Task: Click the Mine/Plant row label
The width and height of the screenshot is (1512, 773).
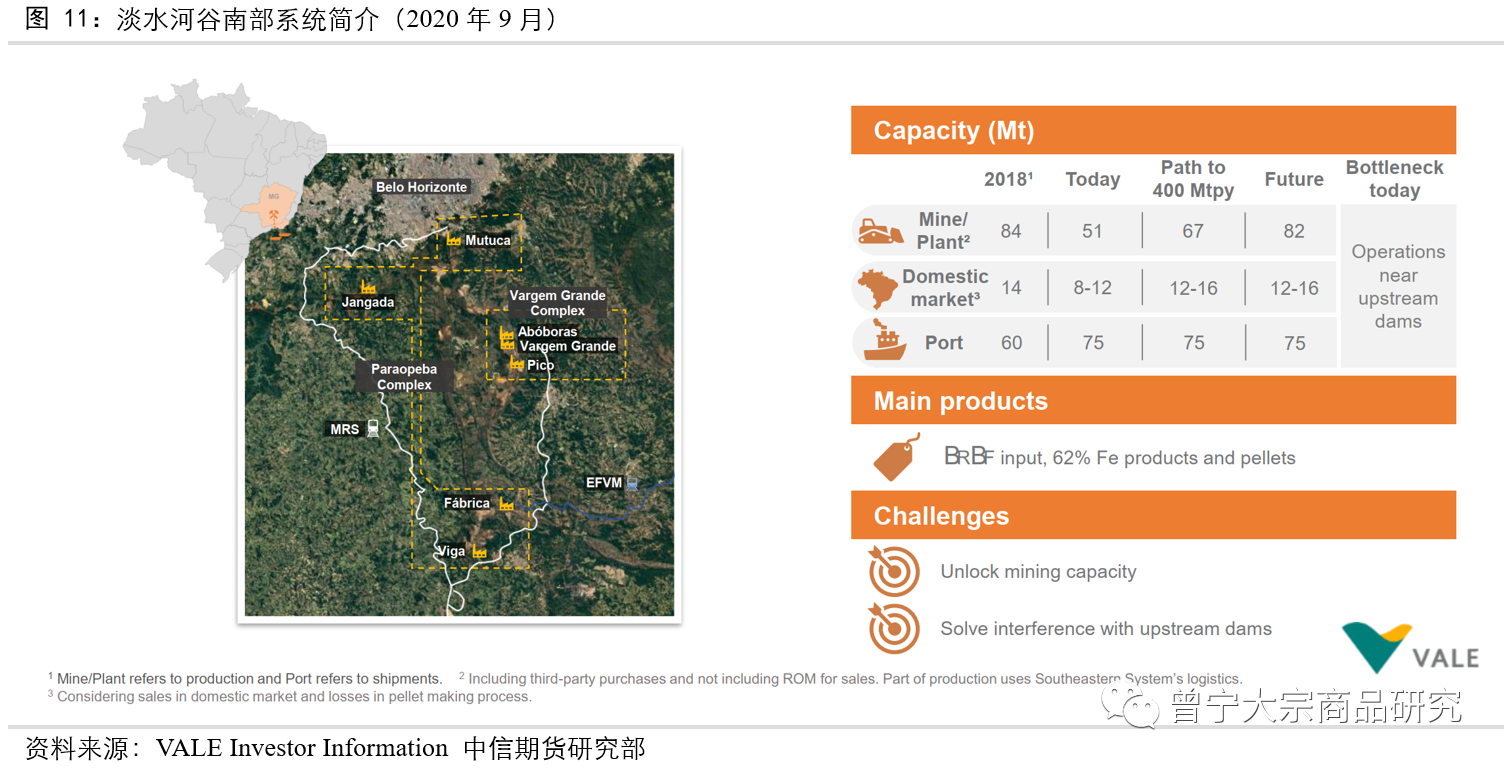Action: (x=943, y=230)
